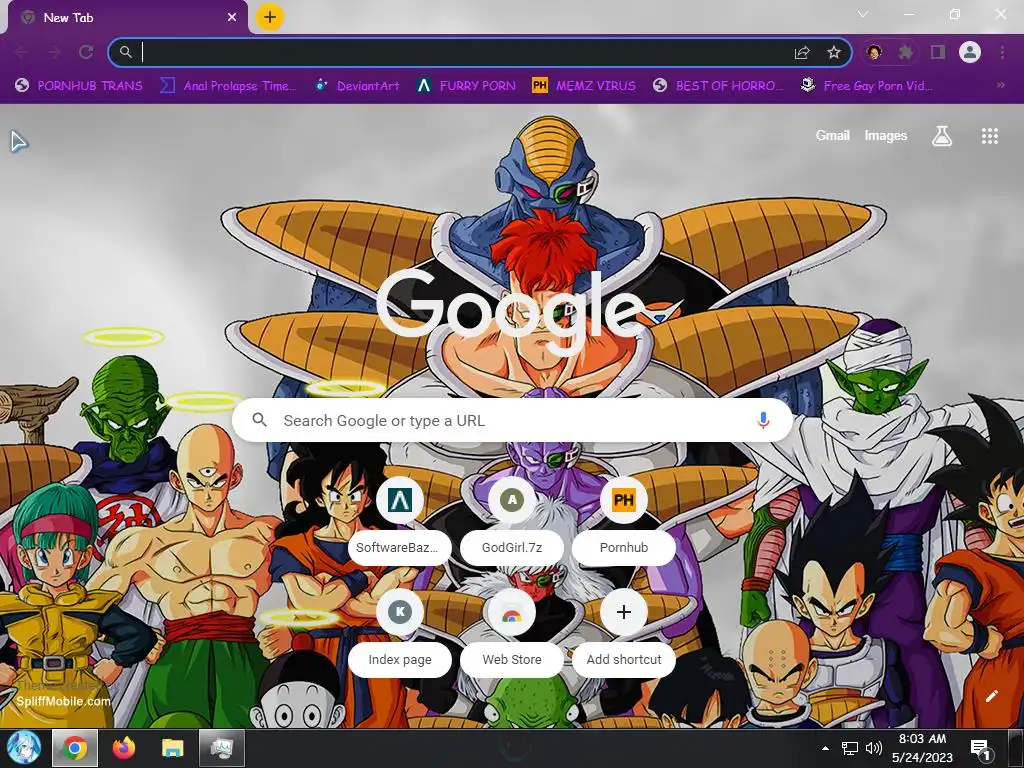
Task: Open the Extensions puzzle piece menu
Action: tap(905, 52)
